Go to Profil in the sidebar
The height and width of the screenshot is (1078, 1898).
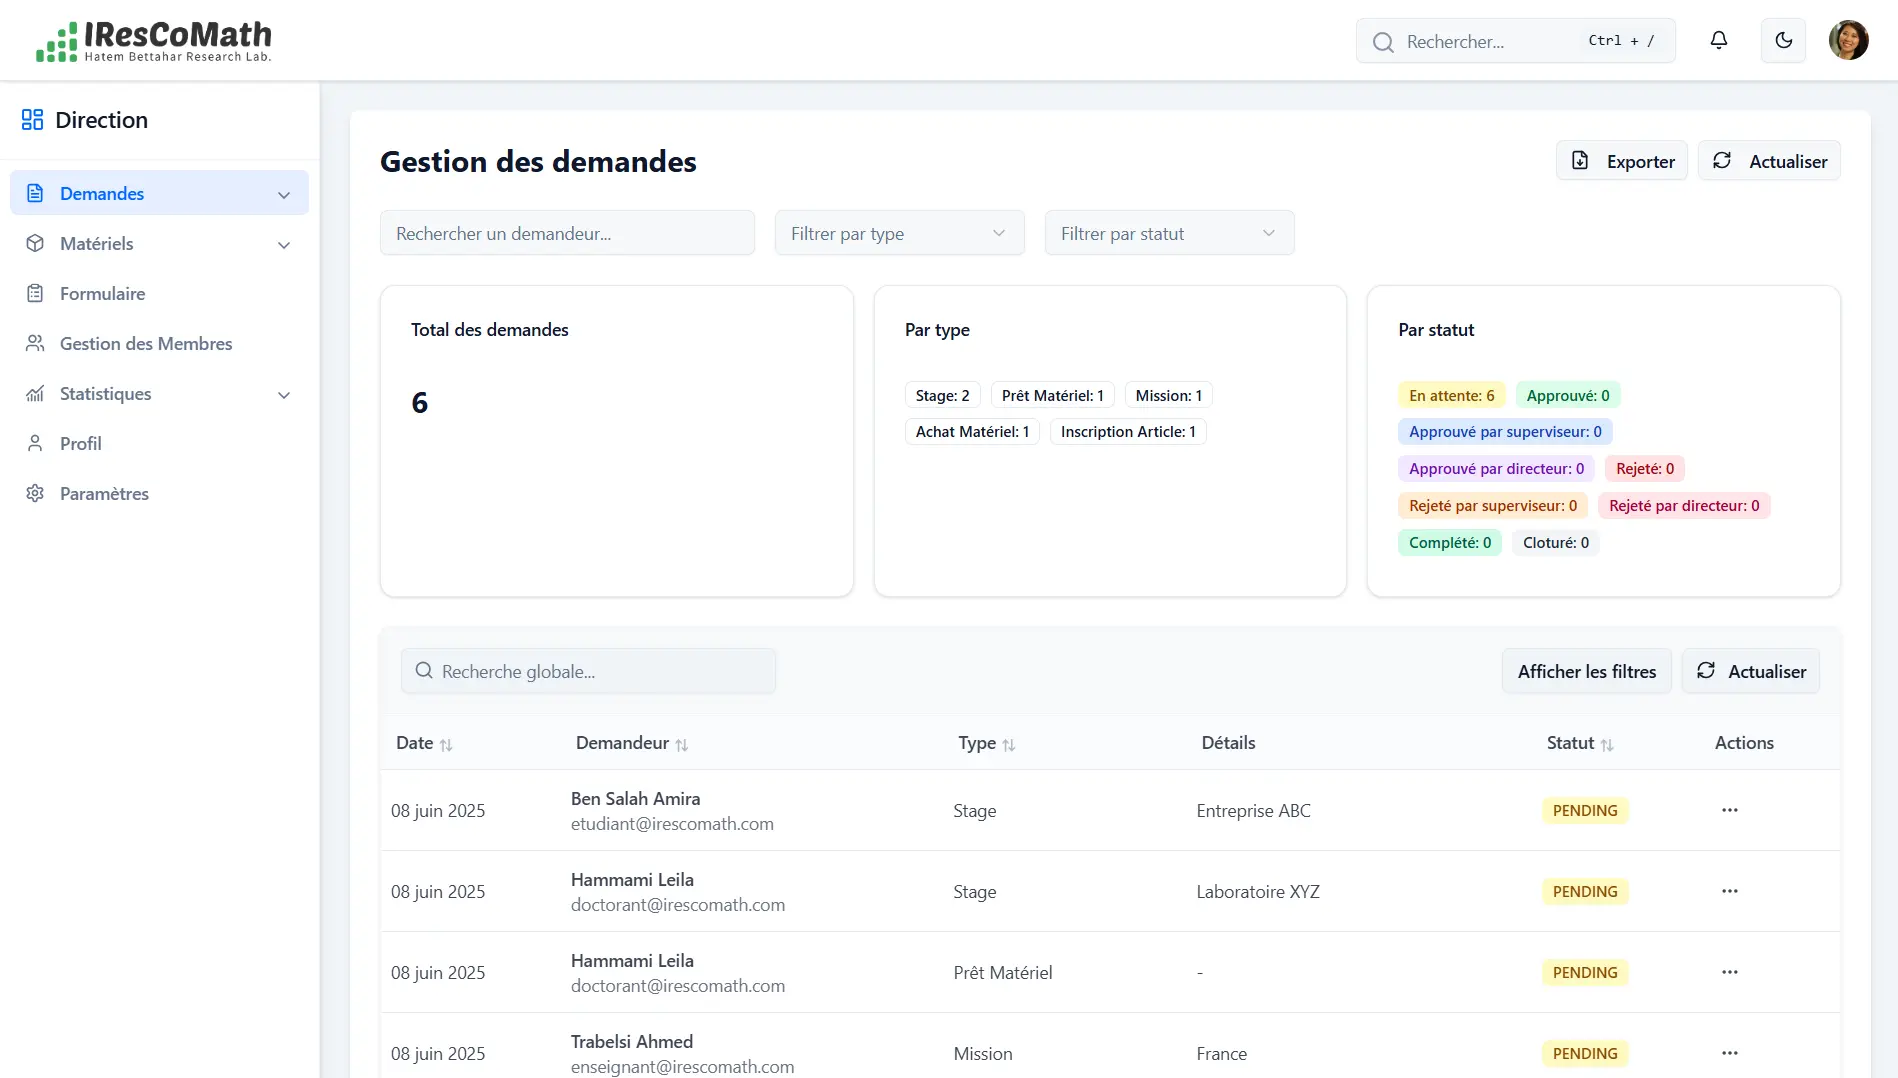80,443
